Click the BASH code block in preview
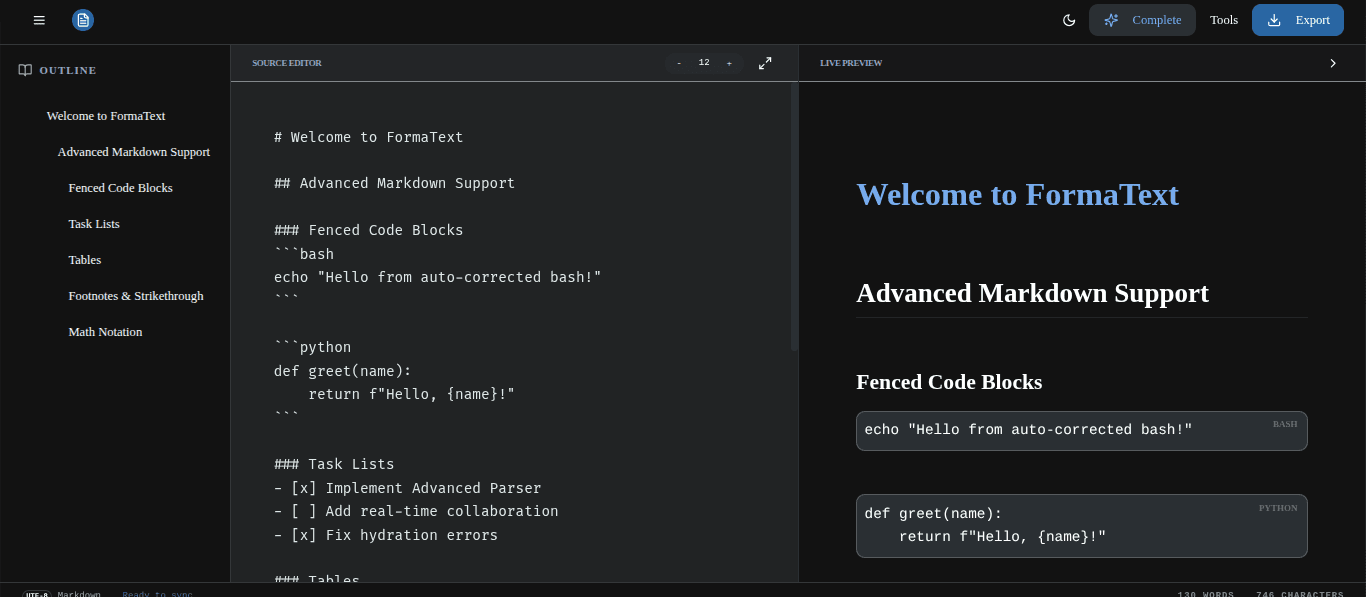The width and height of the screenshot is (1366, 597). click(x=1081, y=431)
